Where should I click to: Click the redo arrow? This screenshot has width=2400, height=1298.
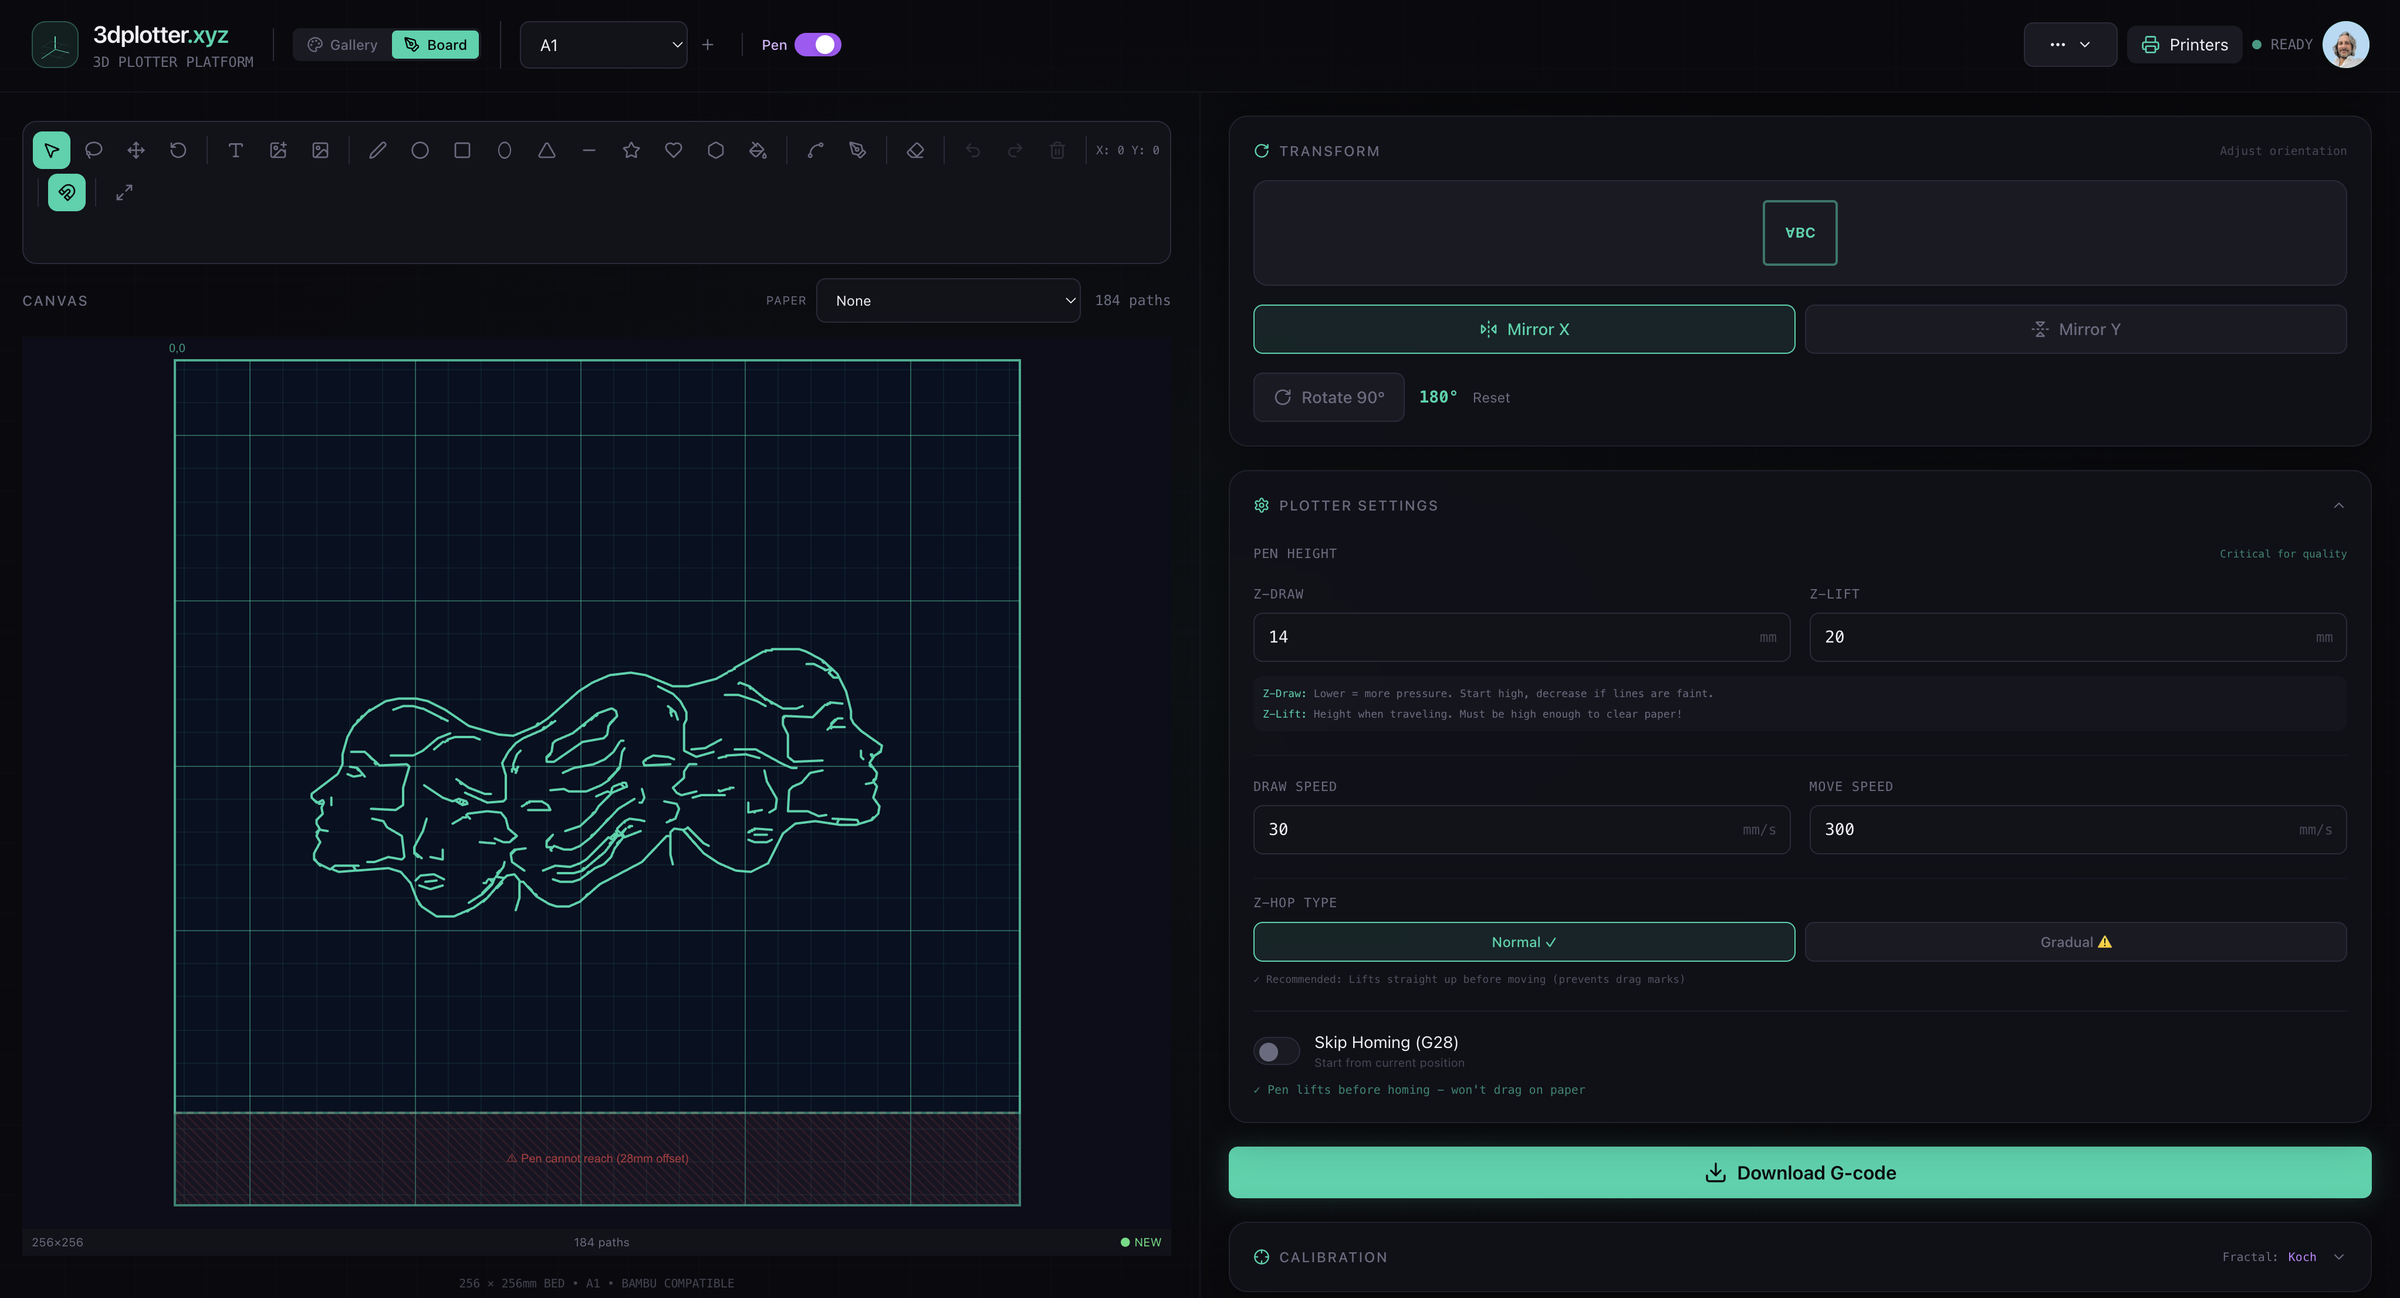click(1015, 150)
